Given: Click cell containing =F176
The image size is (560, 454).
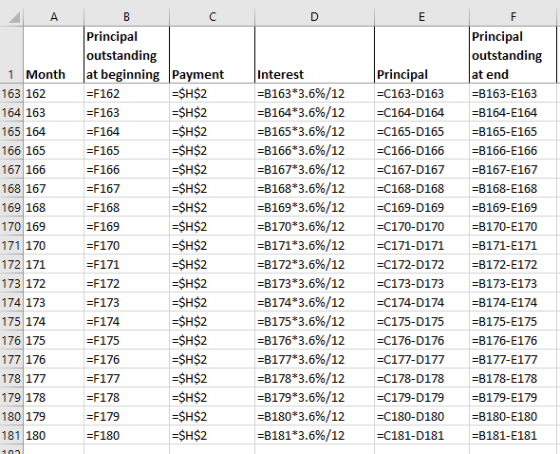Looking at the screenshot, I should [126, 359].
